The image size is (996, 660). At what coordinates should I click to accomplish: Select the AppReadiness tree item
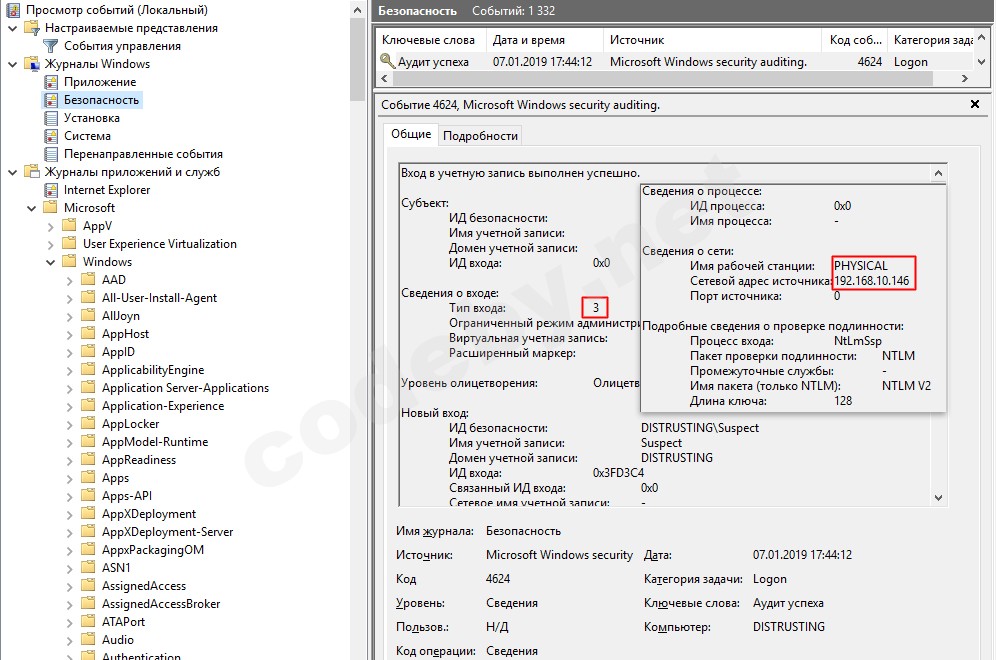139,460
